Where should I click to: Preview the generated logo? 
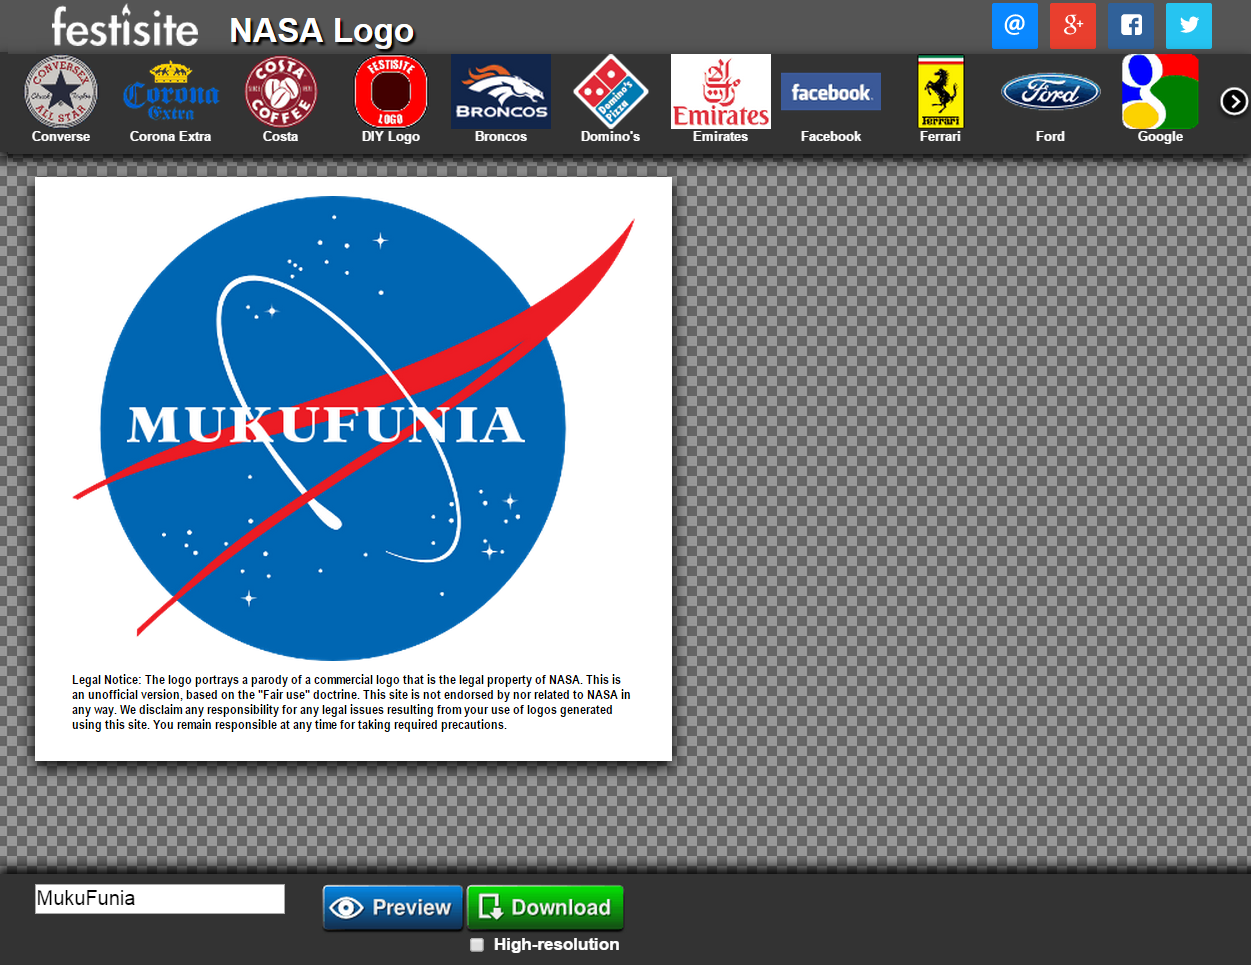(393, 907)
